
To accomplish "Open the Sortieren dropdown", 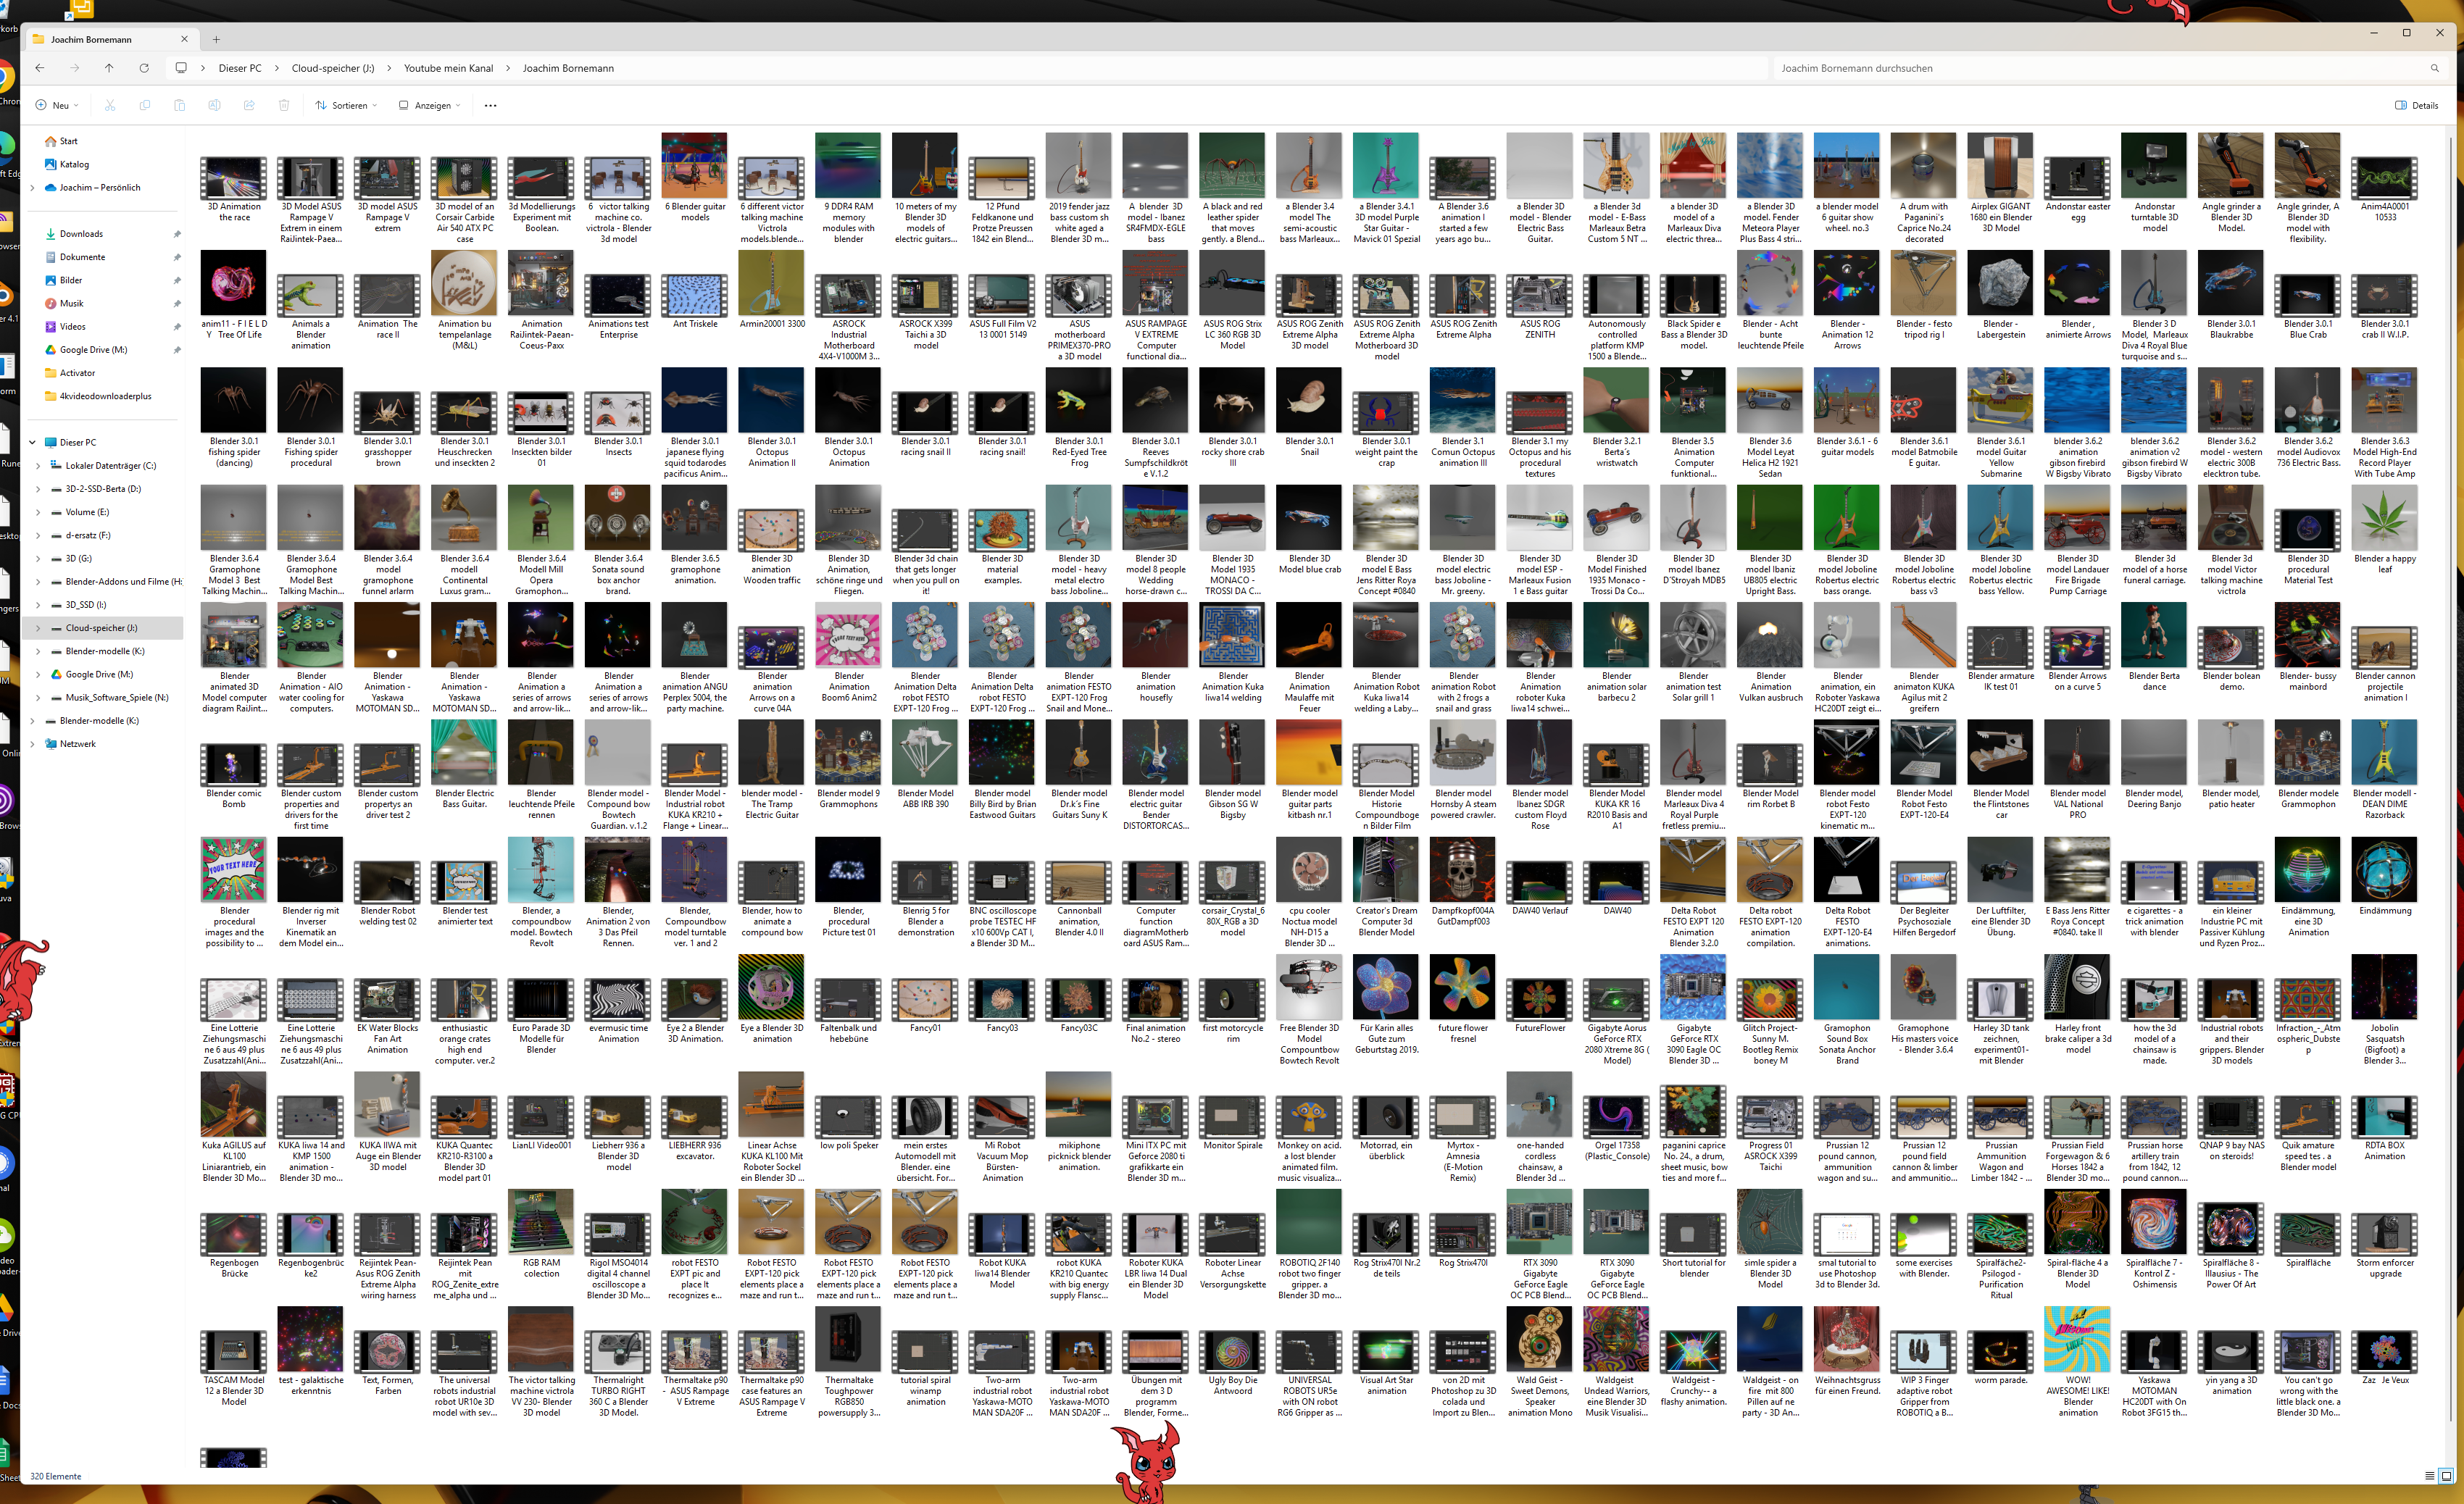I will point(346,105).
